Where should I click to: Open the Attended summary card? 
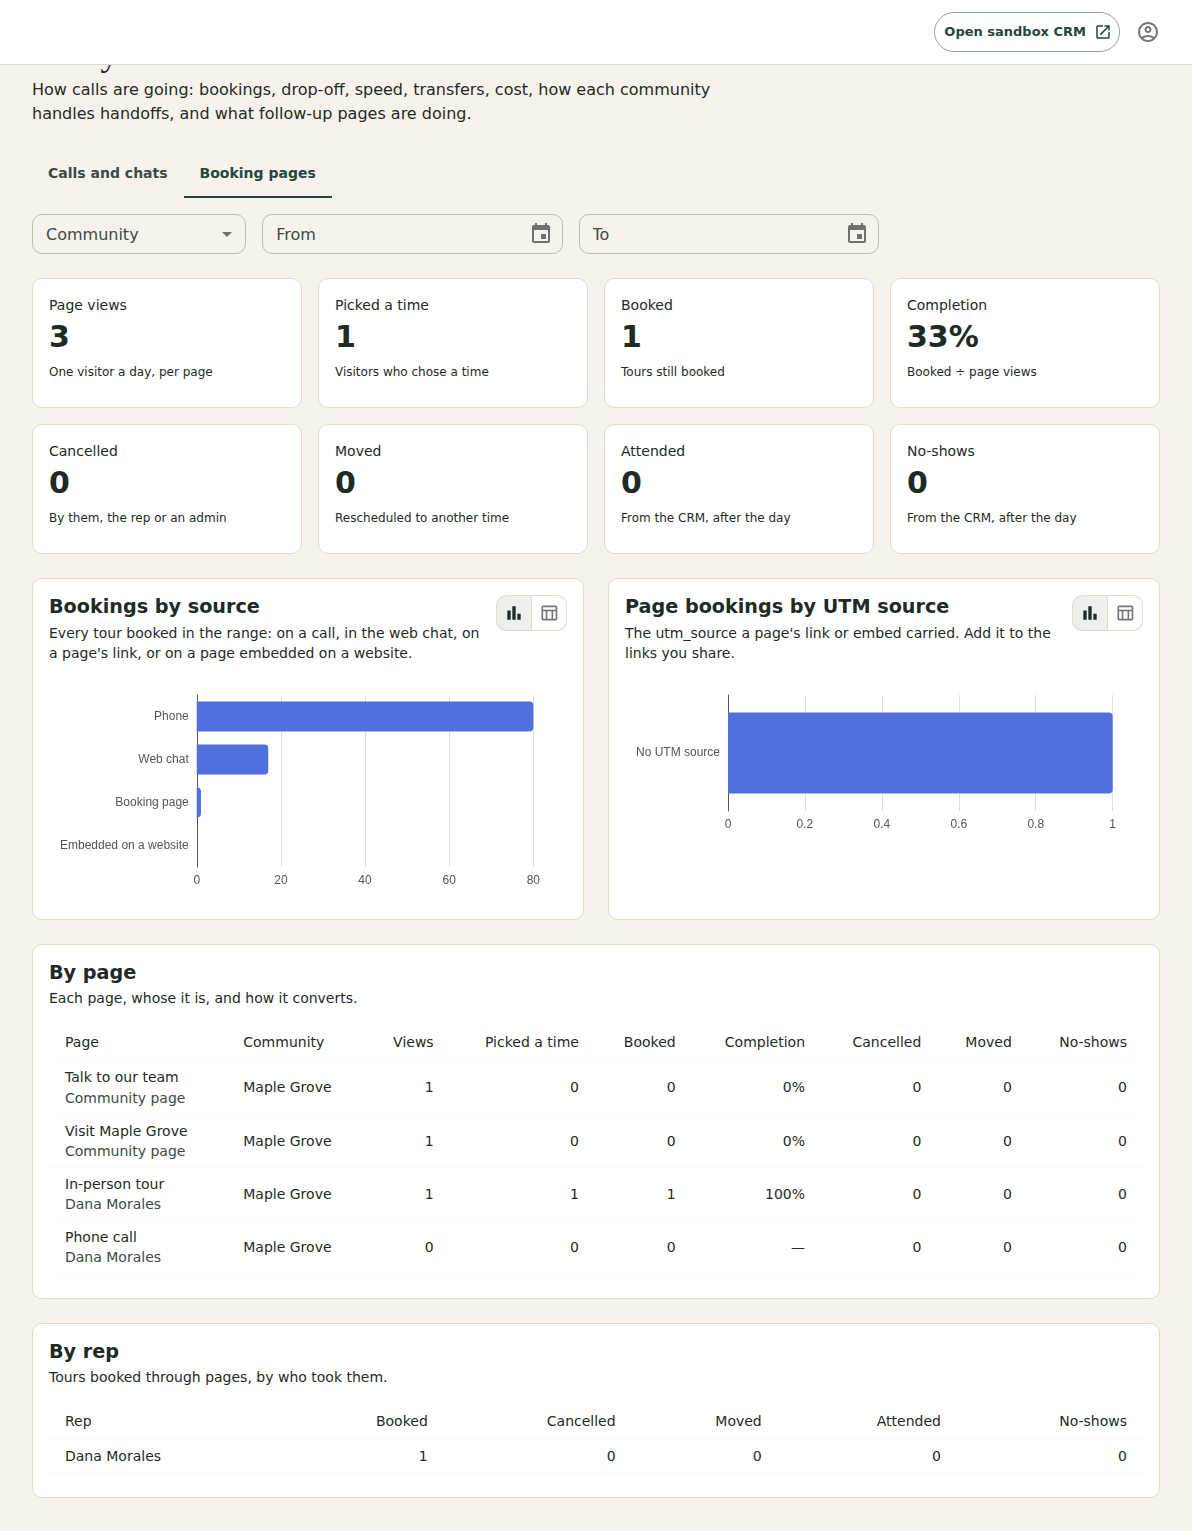[739, 489]
